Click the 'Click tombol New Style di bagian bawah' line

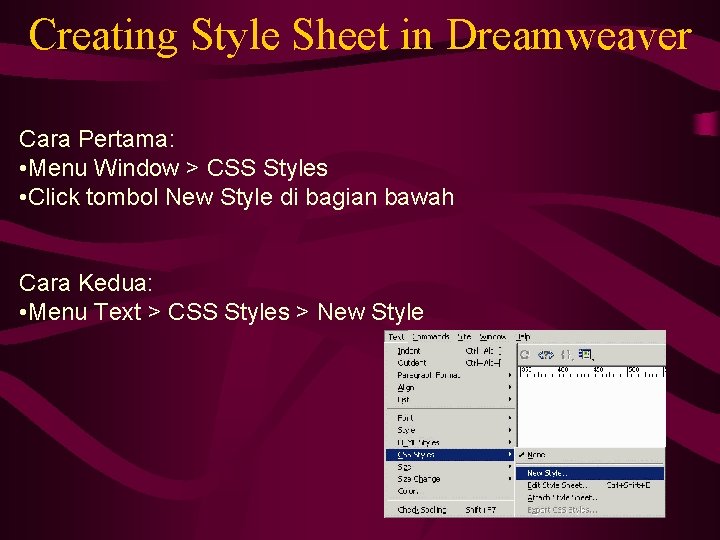[236, 197]
